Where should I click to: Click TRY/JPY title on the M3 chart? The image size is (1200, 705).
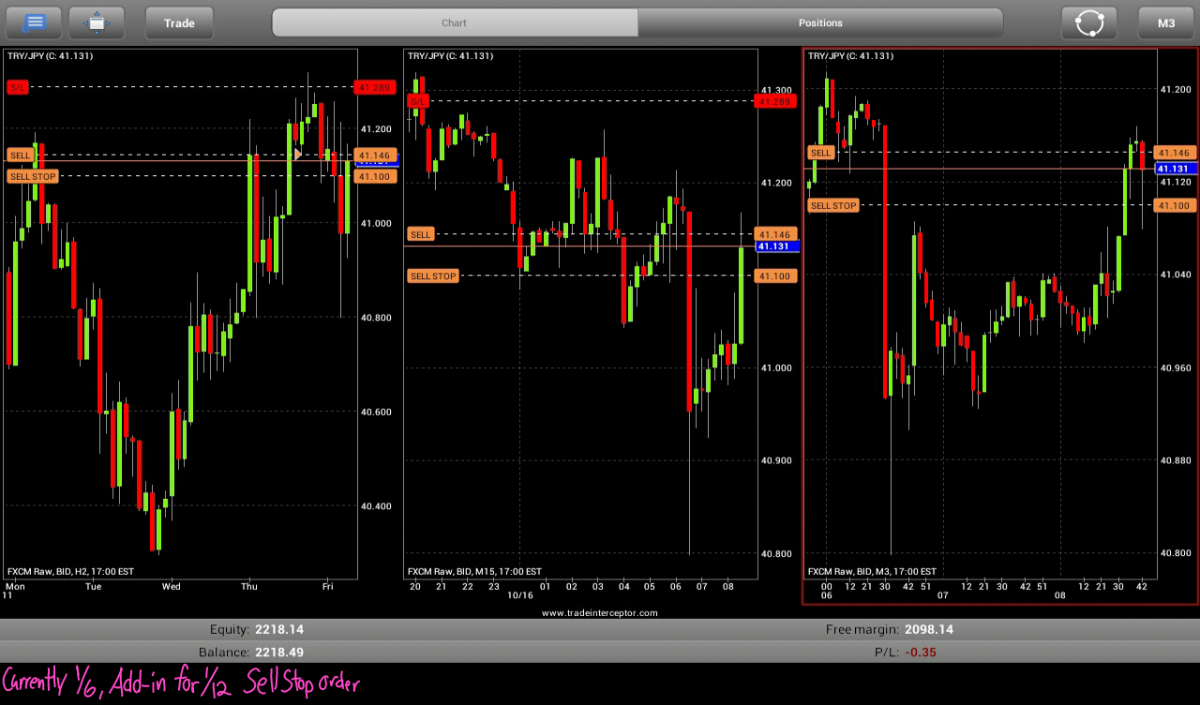click(x=850, y=56)
